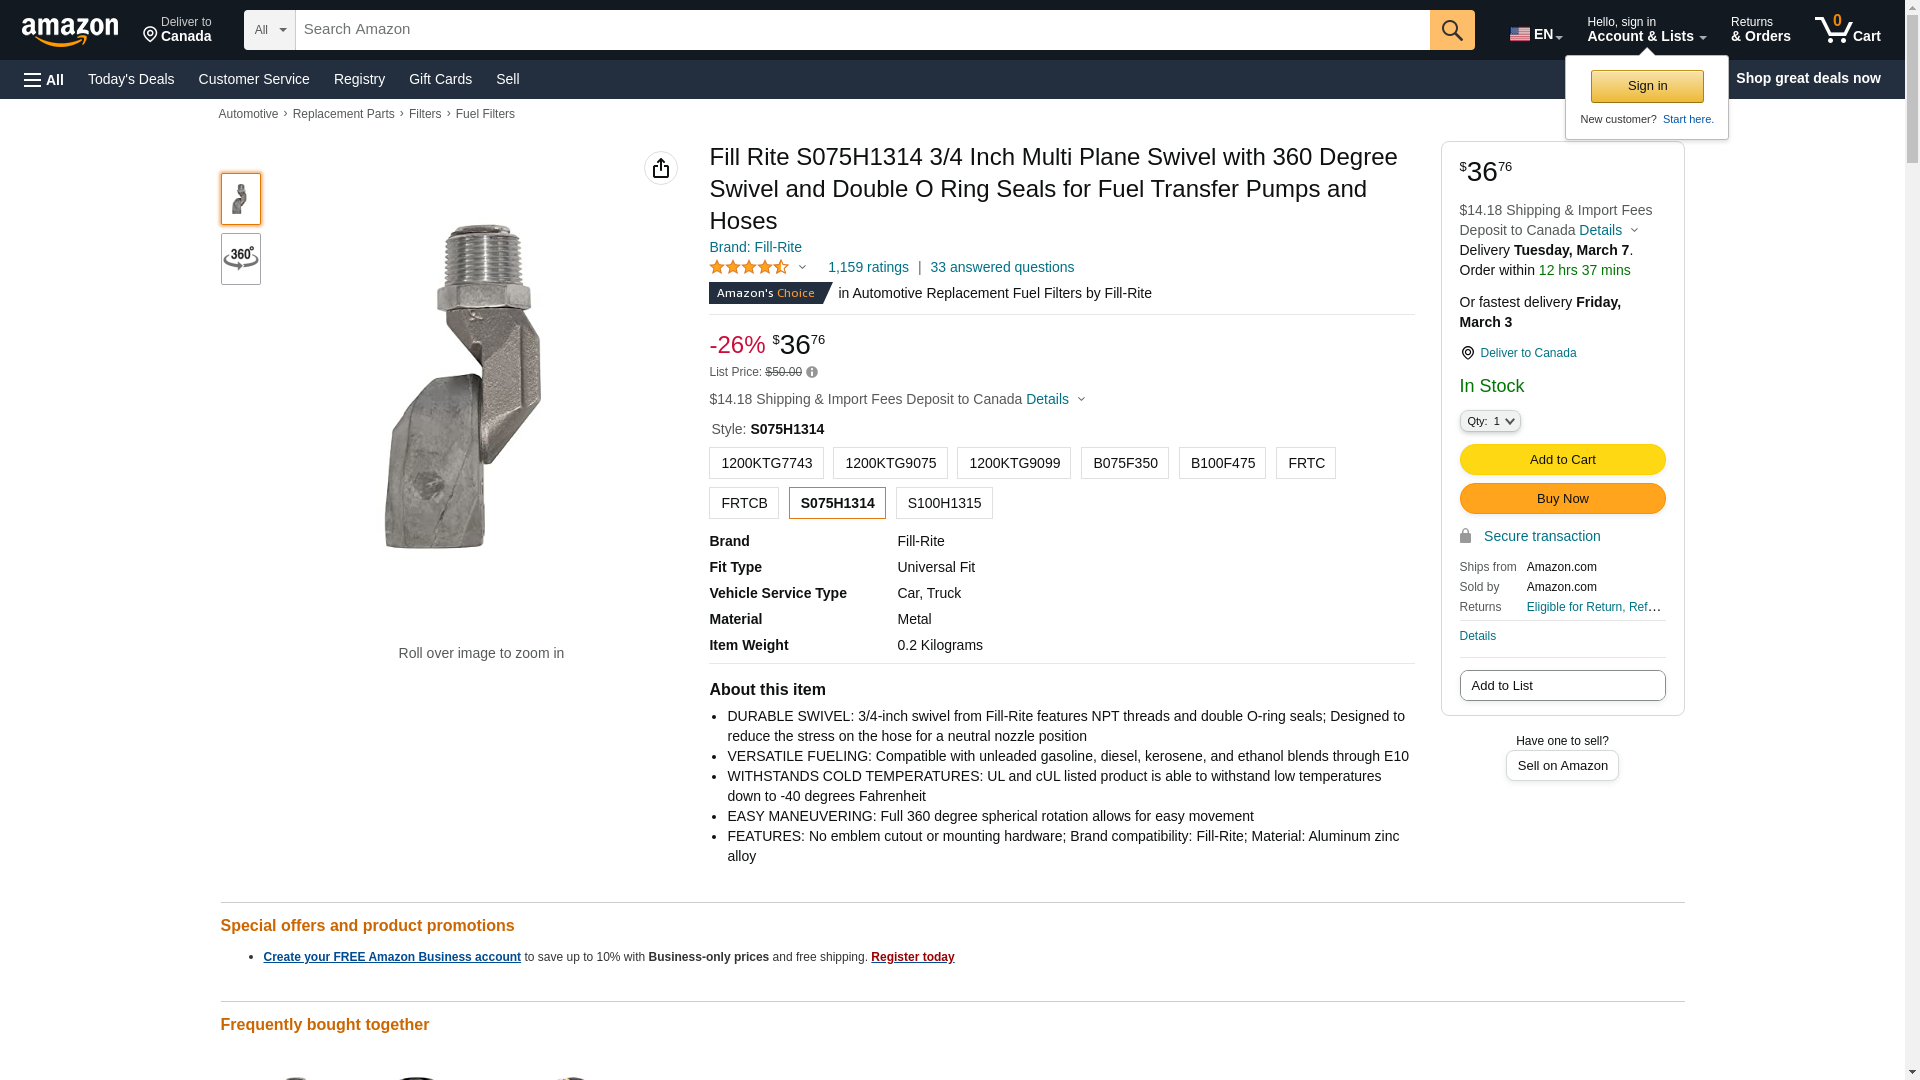
Task: Select the 1200KTG7743 style option
Action: pos(766,463)
